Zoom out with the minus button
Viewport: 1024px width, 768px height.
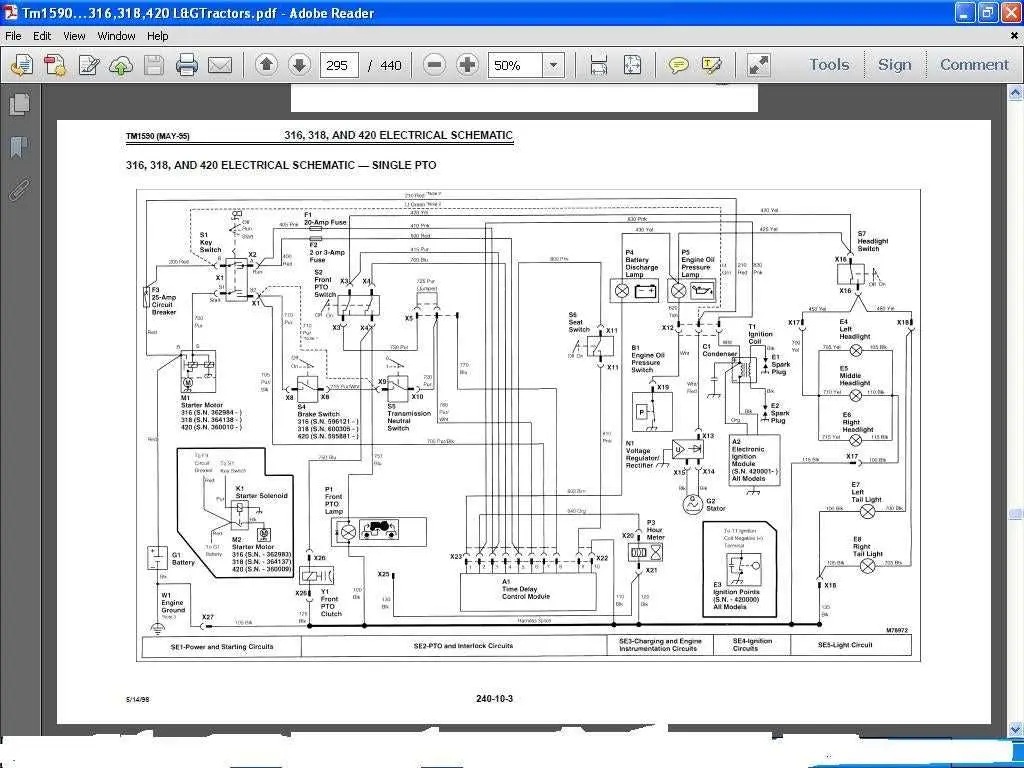pyautogui.click(x=434, y=65)
